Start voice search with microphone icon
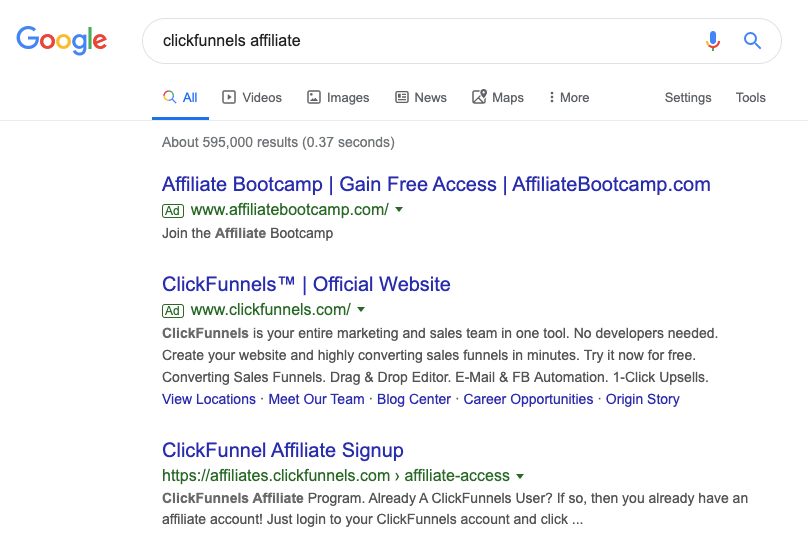The height and width of the screenshot is (549, 808). (713, 40)
